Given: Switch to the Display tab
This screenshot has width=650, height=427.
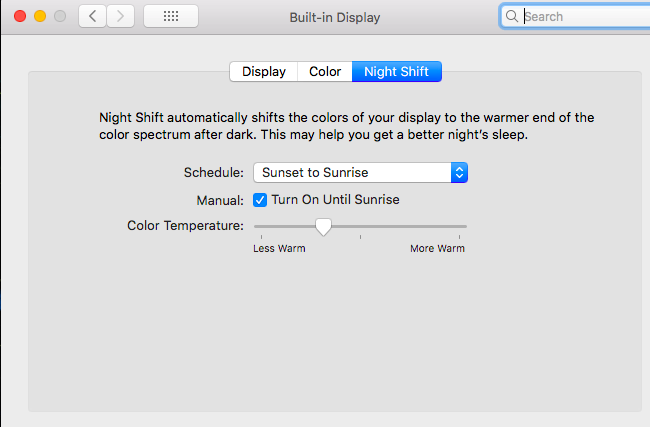Looking at the screenshot, I should coord(264,72).
